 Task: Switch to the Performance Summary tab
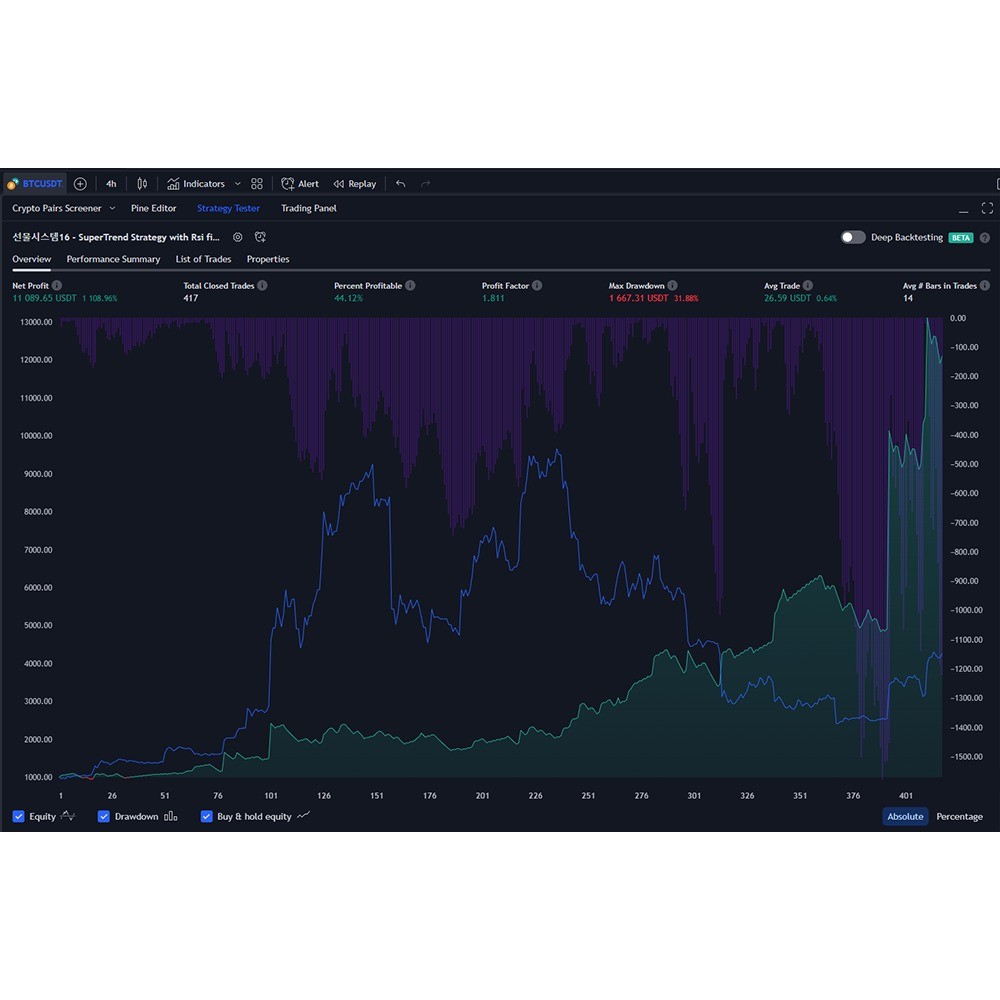(x=113, y=259)
